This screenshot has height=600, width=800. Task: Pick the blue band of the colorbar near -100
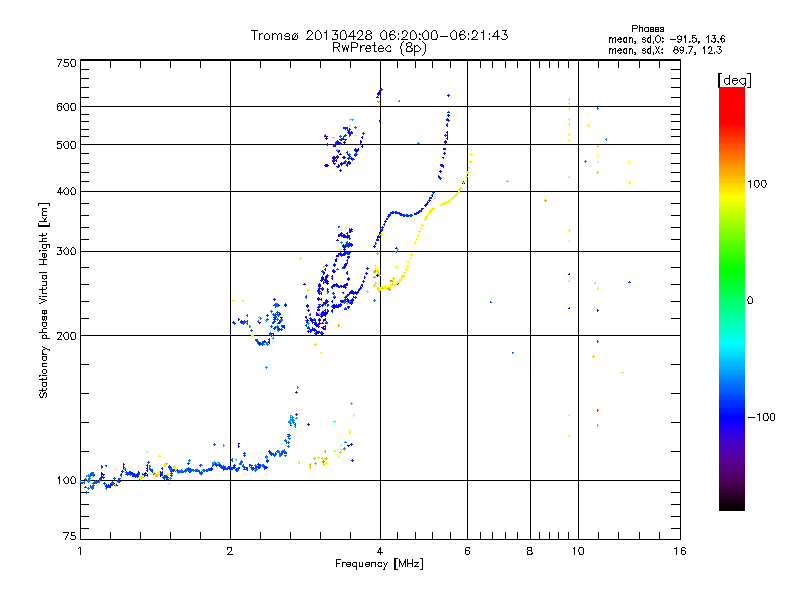click(x=732, y=416)
